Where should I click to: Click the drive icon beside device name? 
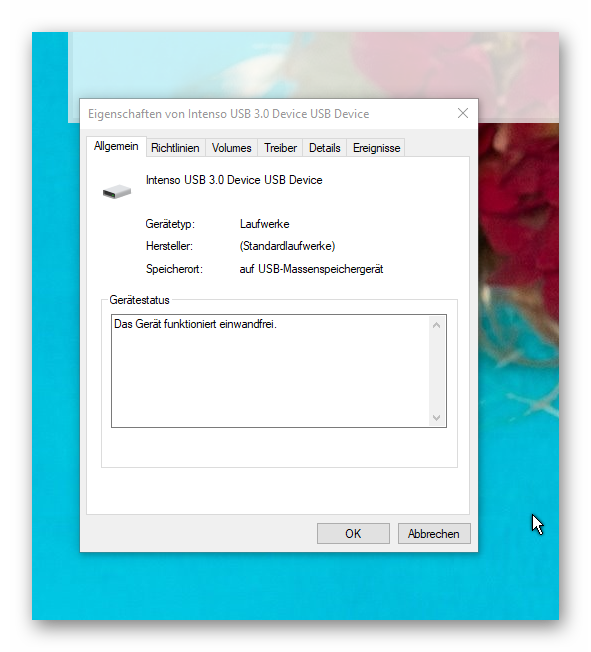(x=117, y=192)
